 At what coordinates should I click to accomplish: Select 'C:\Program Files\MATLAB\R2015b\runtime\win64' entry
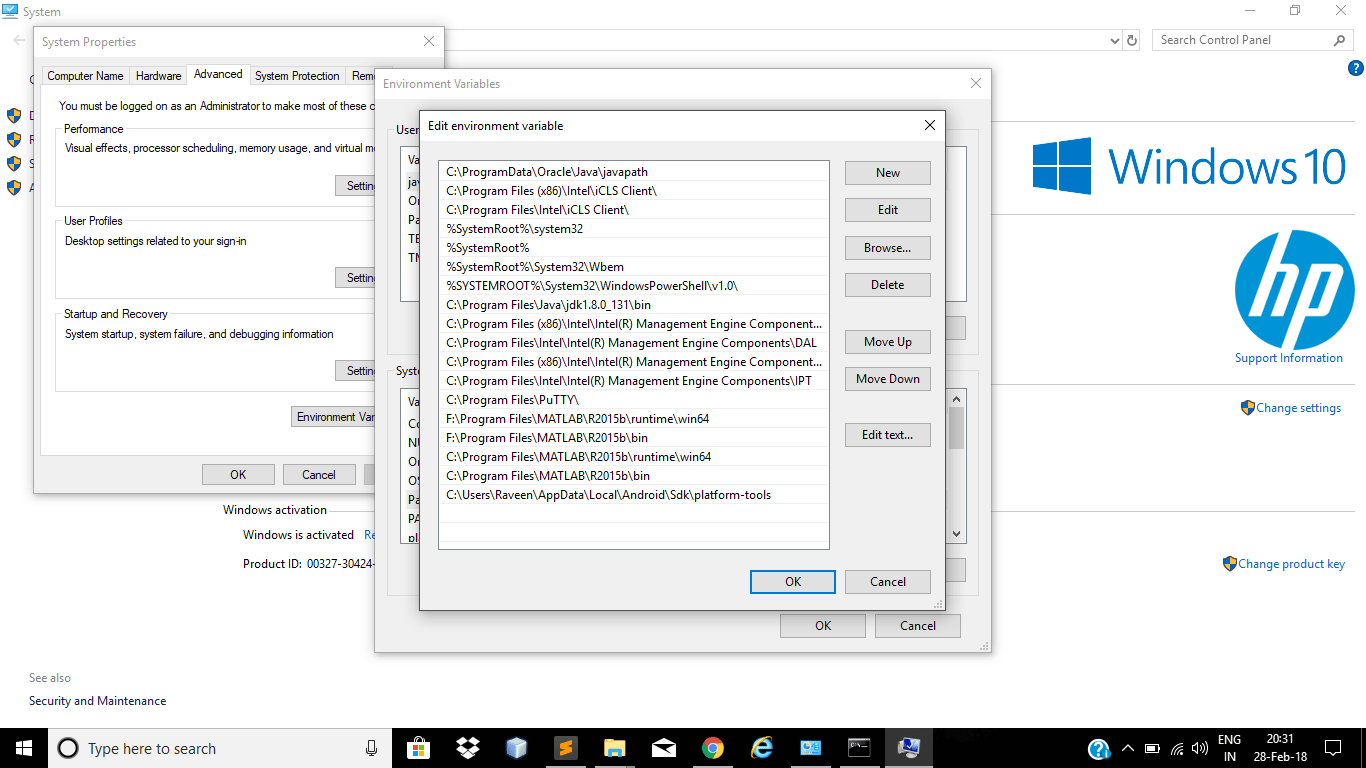634,457
